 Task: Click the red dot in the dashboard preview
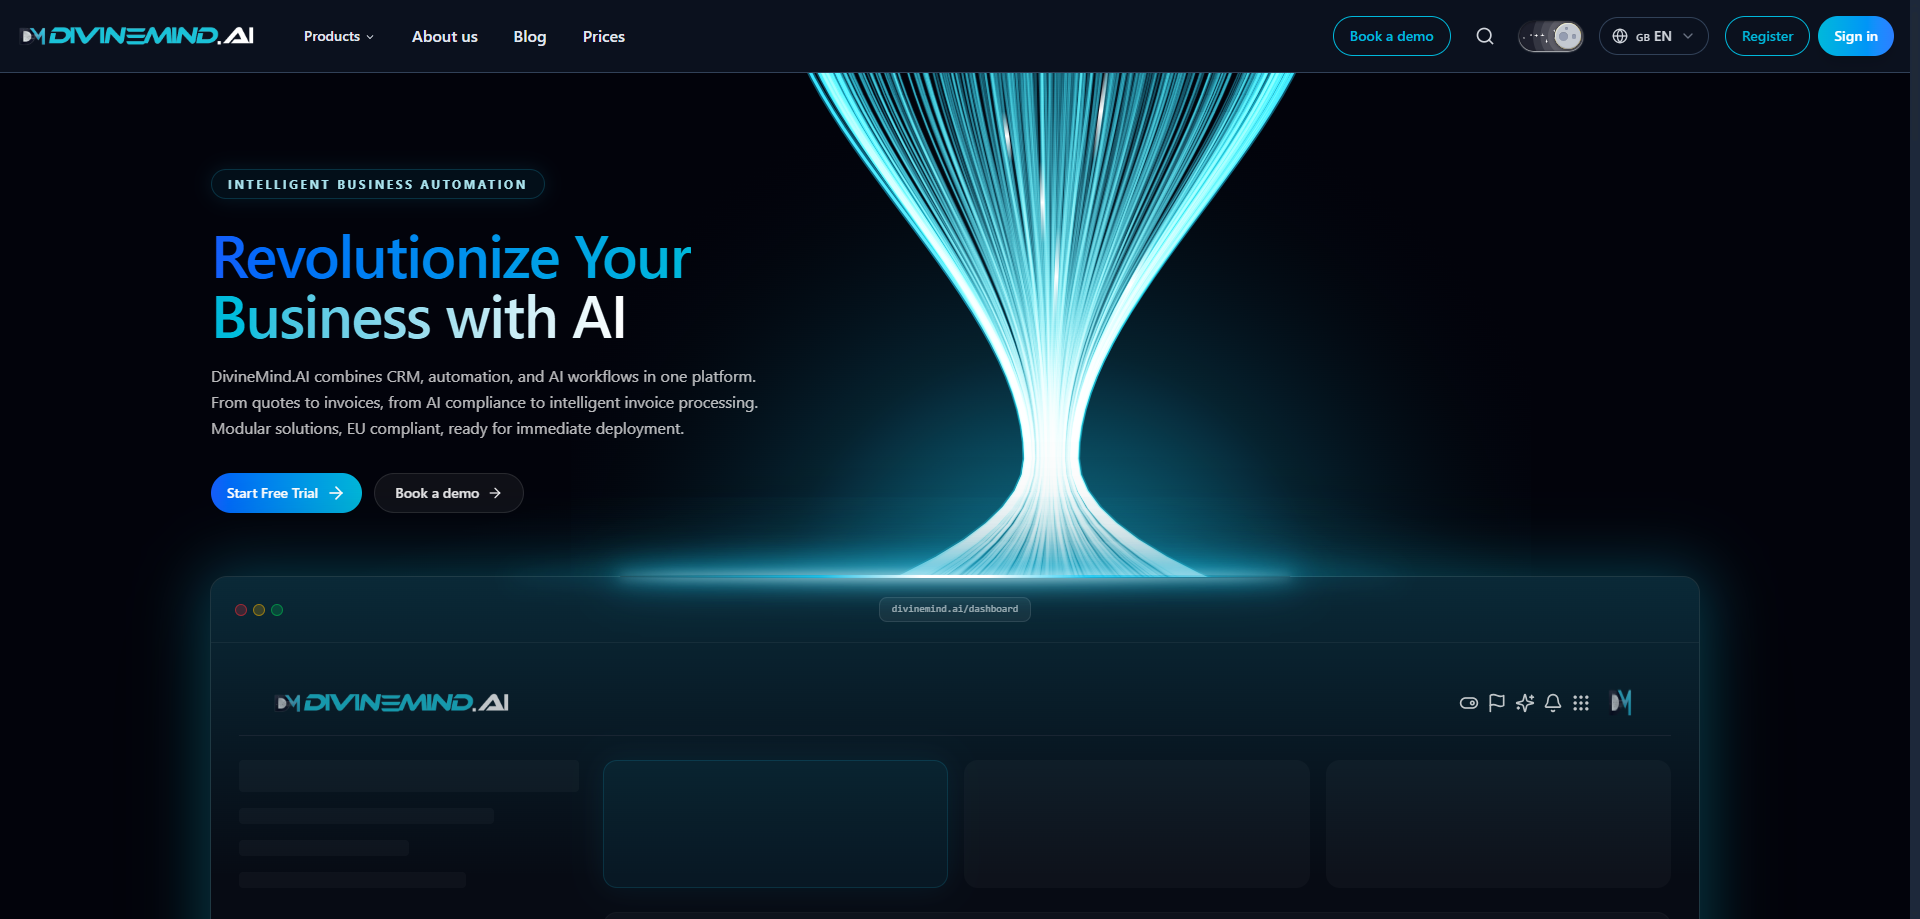click(241, 610)
